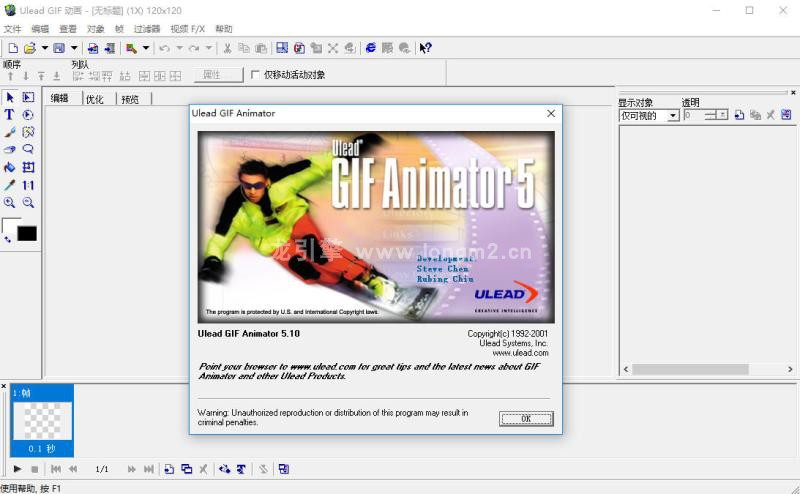The width and height of the screenshot is (800, 494).
Task: Open the Redo history dropdown arrow
Action: click(209, 48)
